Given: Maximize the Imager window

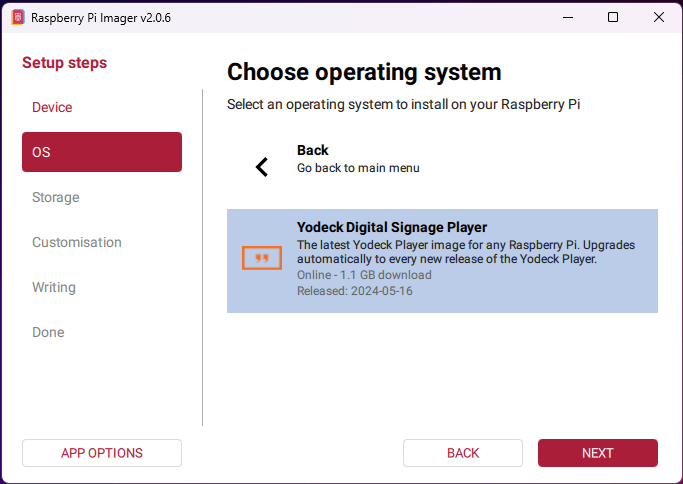Looking at the screenshot, I should [x=613, y=18].
